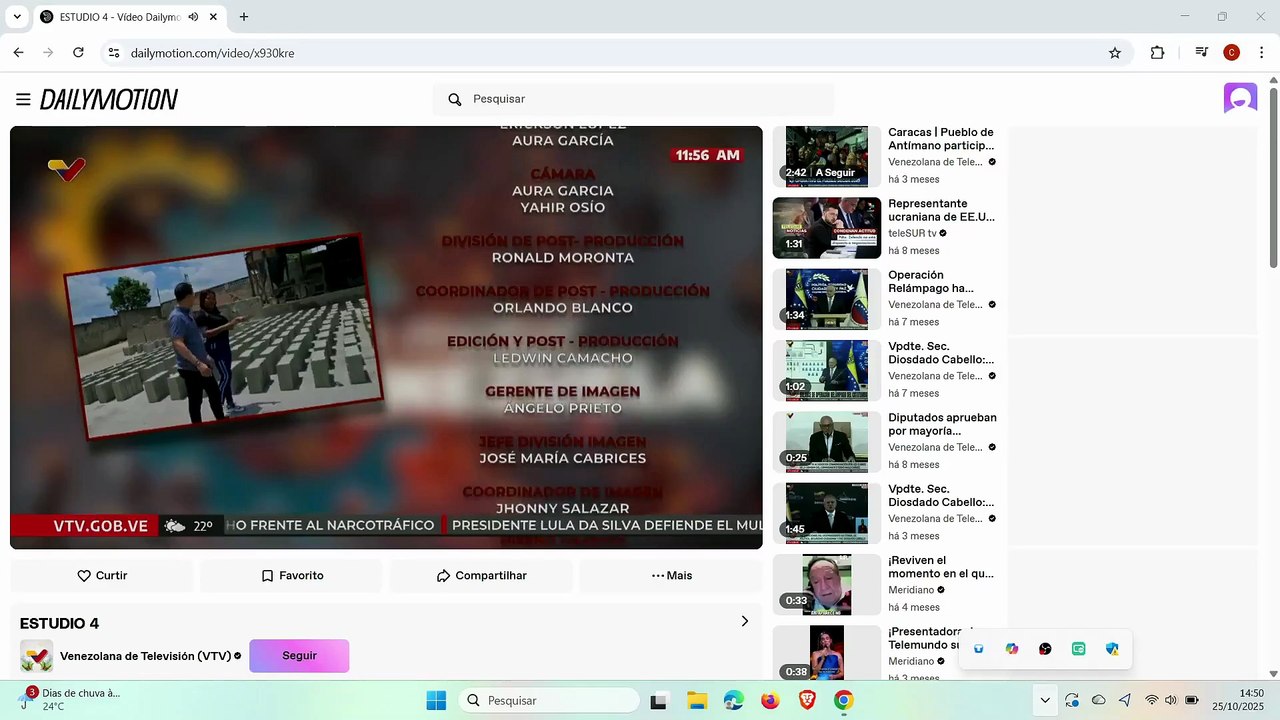Click the VTV channel avatar
Screen dimensions: 1280x720
37,656
